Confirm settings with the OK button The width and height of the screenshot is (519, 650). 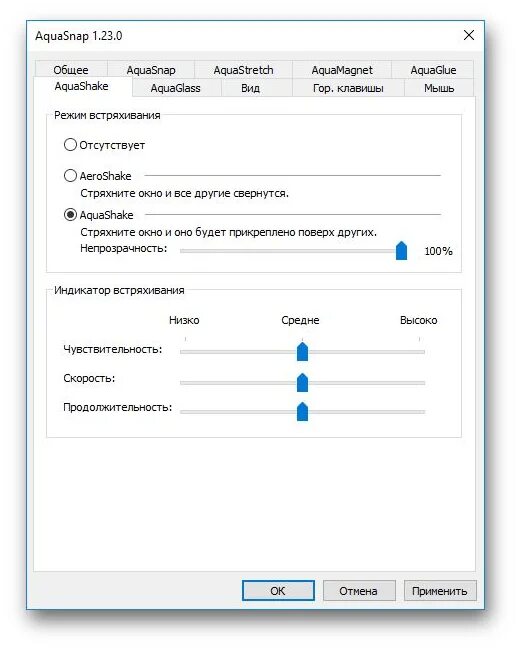click(278, 590)
